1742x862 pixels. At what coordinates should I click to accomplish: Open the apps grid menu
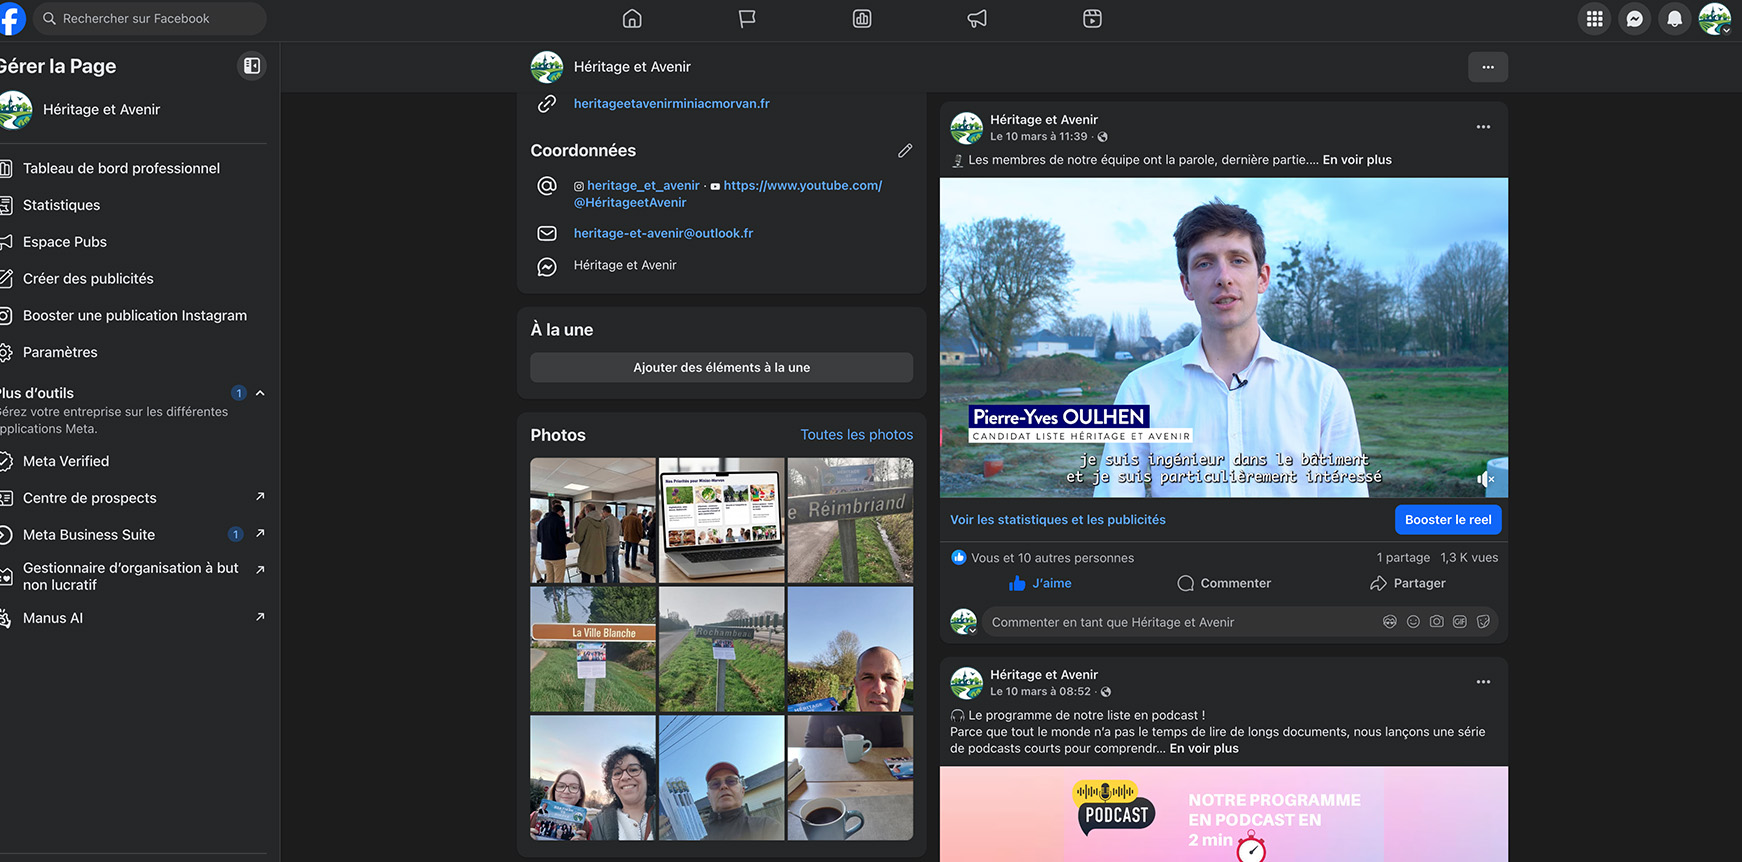tap(1594, 19)
